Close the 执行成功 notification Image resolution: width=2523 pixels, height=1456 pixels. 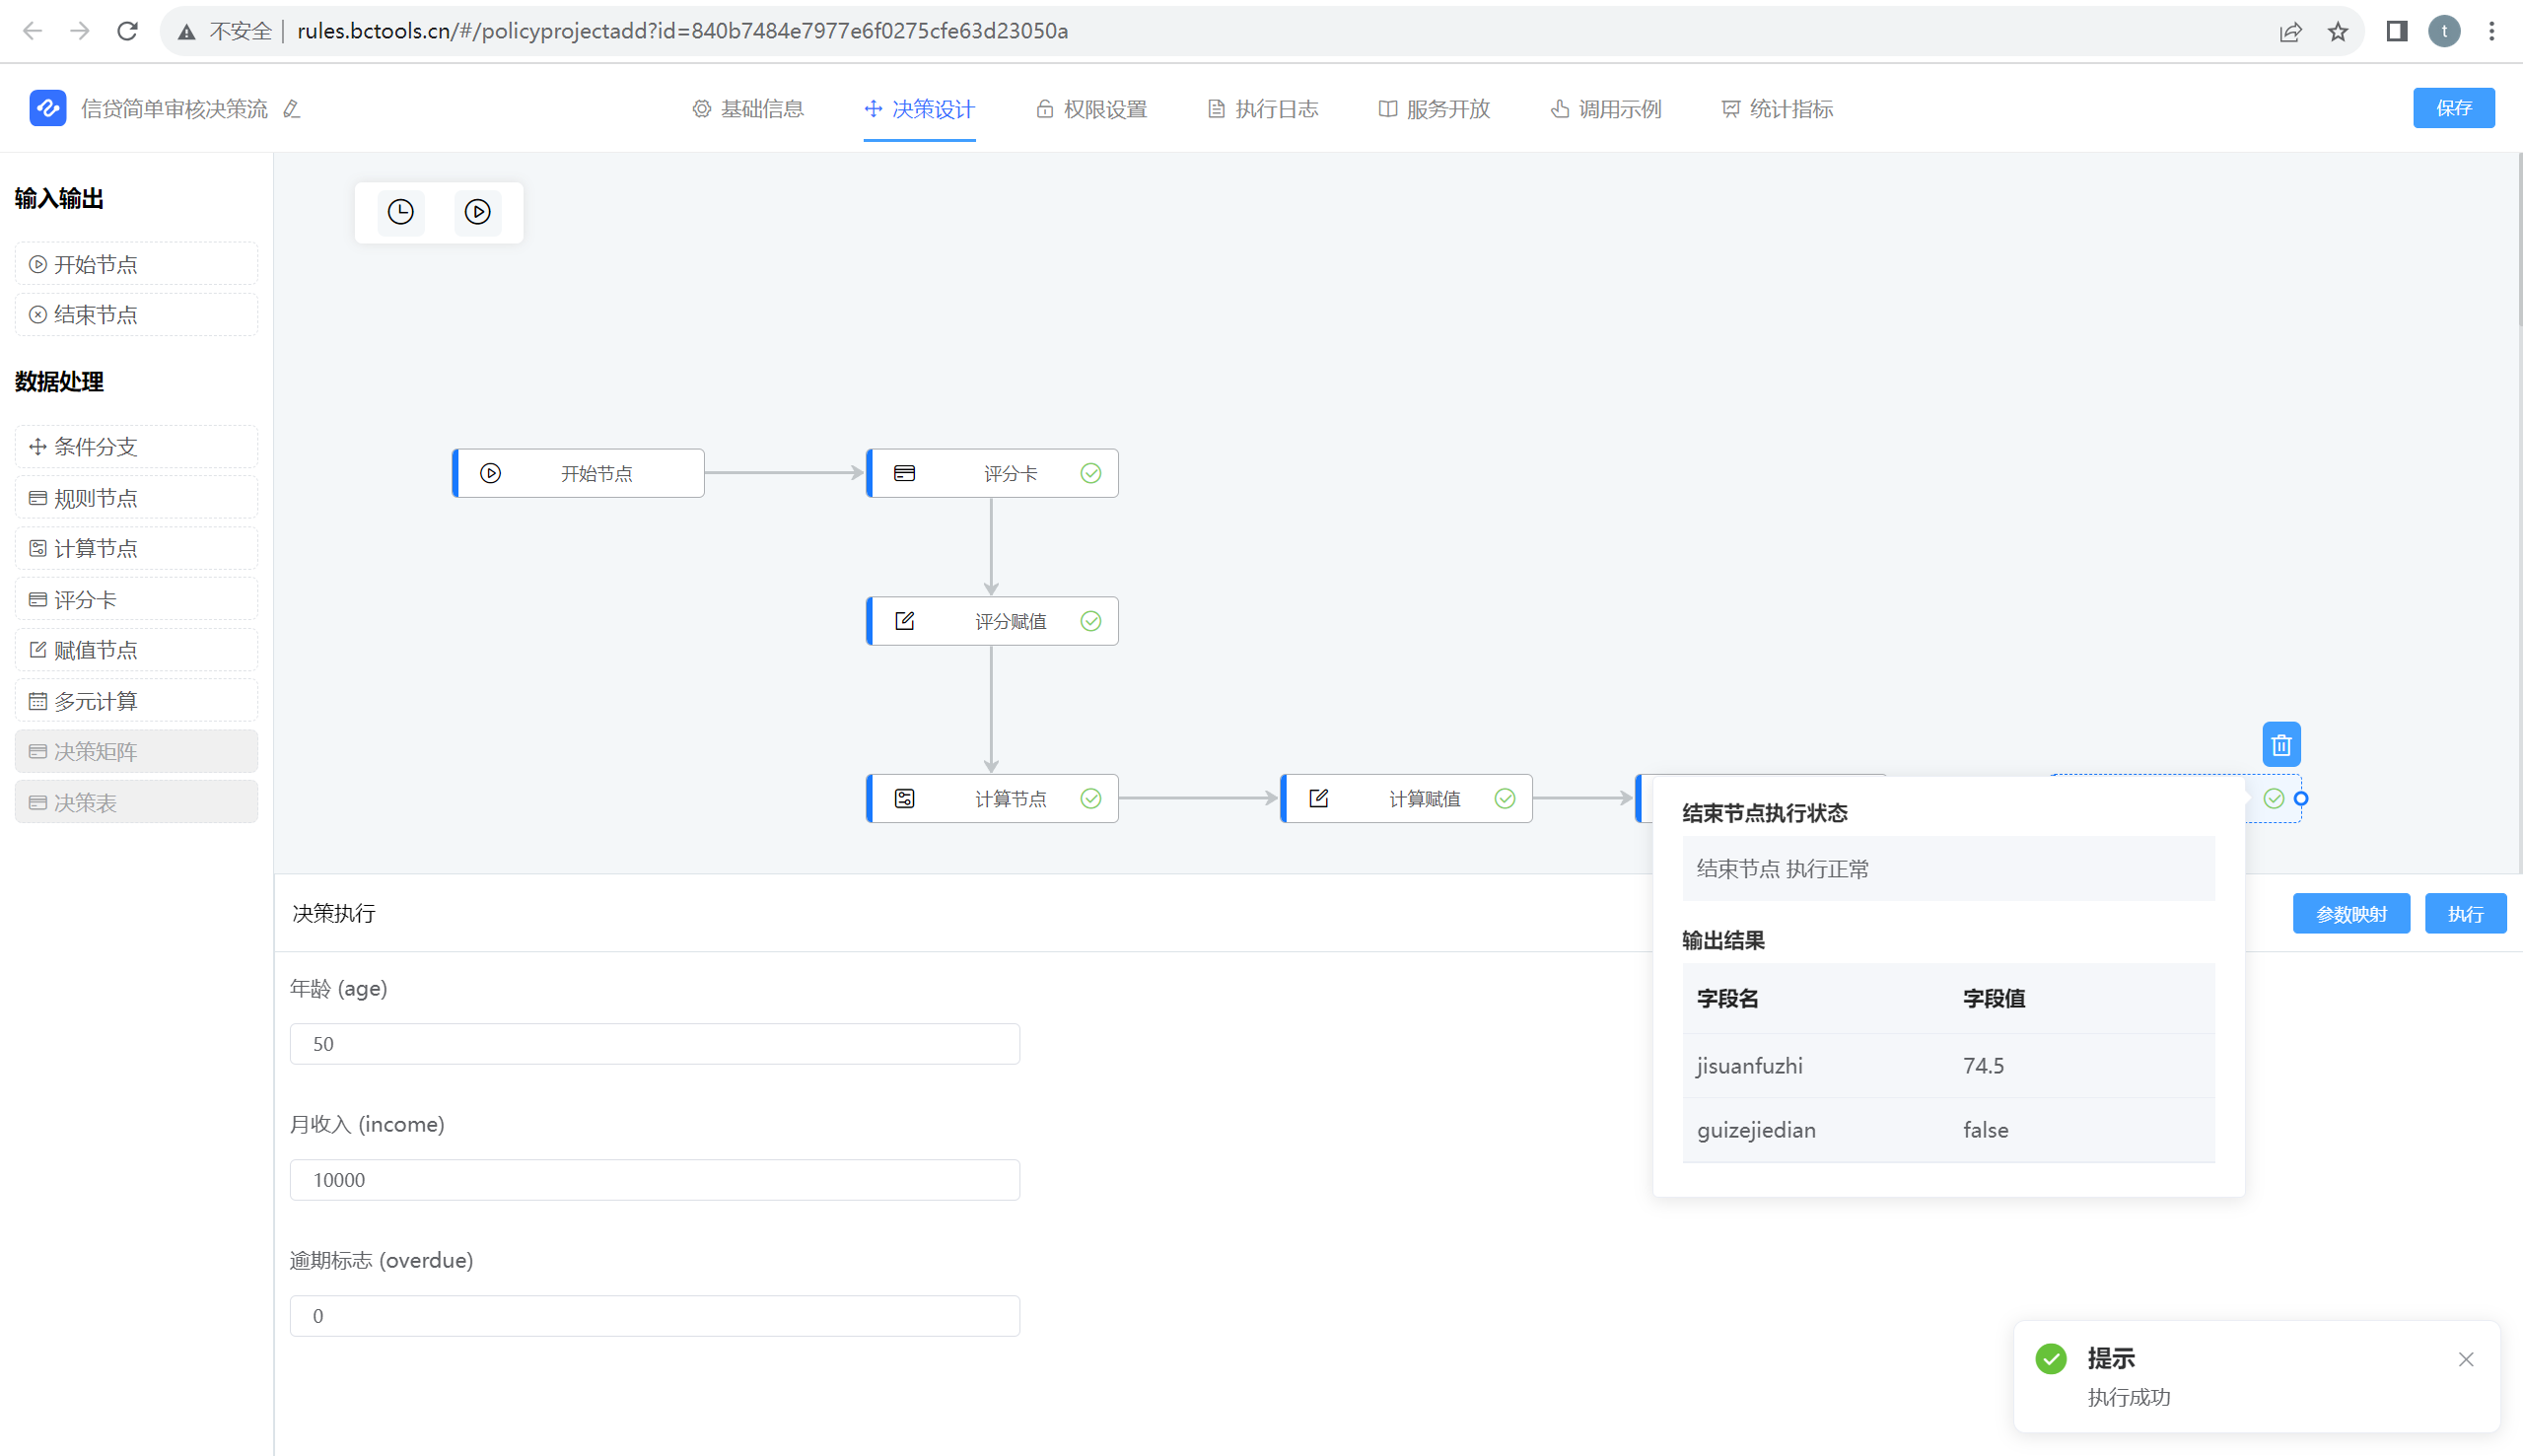[2466, 1359]
